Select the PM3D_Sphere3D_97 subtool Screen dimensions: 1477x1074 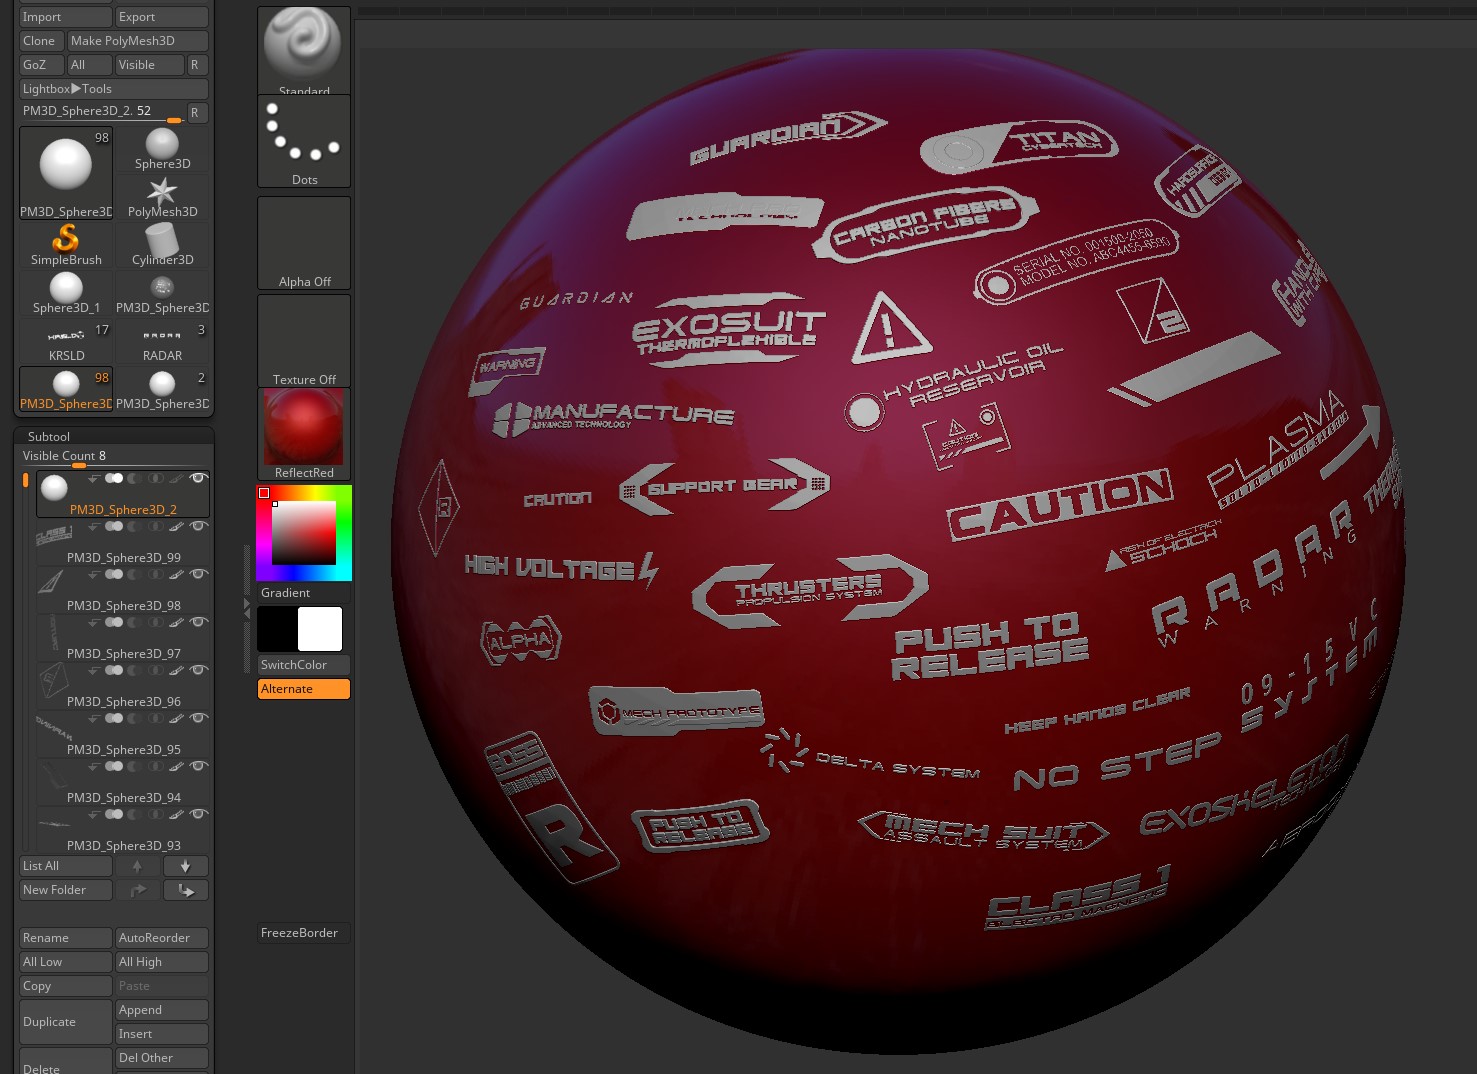coord(123,639)
